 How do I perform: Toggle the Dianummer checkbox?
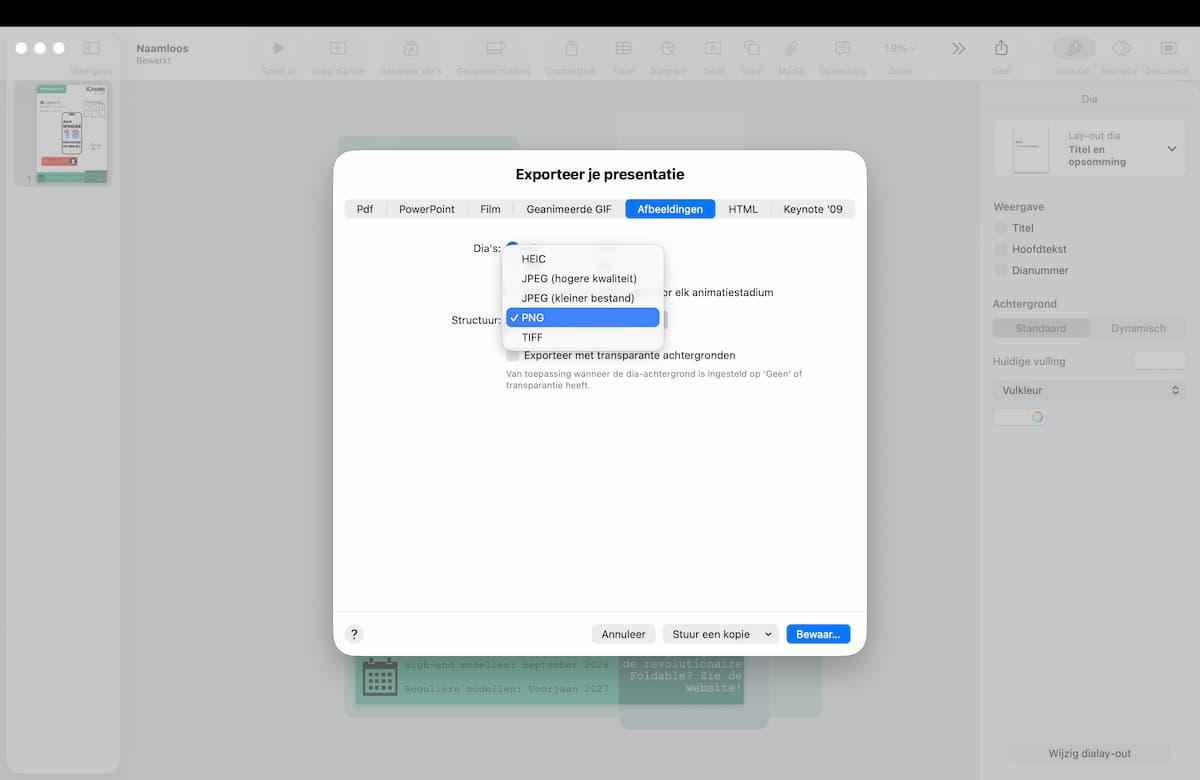coord(1000,270)
